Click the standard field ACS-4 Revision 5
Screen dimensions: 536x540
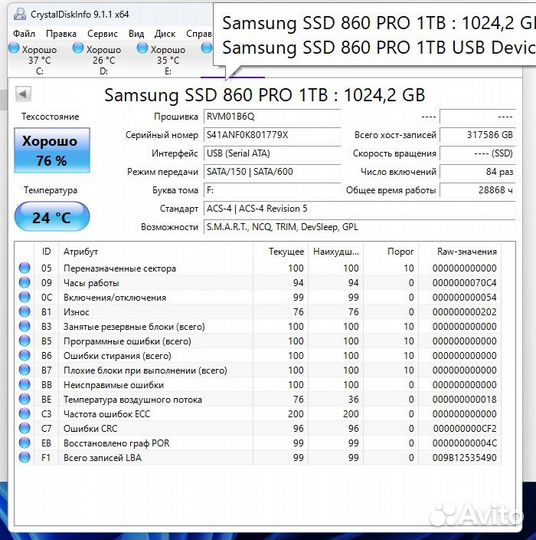pyautogui.click(x=360, y=209)
